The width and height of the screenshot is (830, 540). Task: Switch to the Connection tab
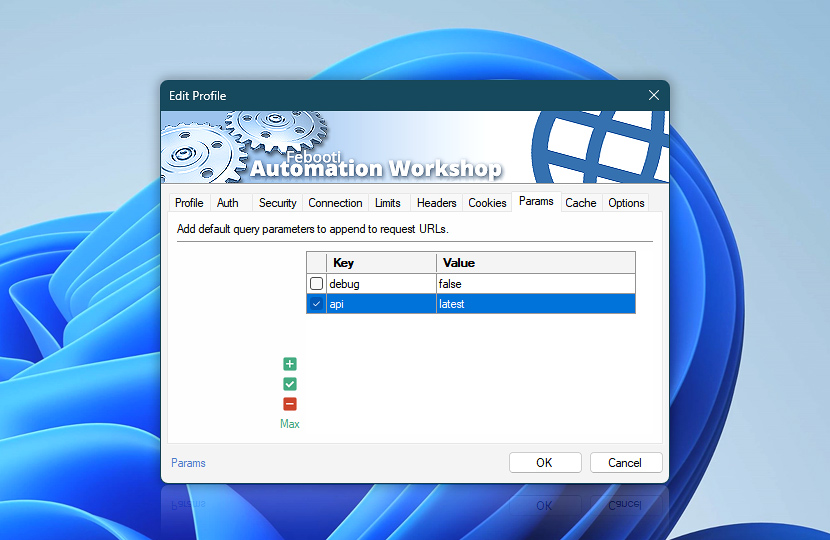point(335,203)
